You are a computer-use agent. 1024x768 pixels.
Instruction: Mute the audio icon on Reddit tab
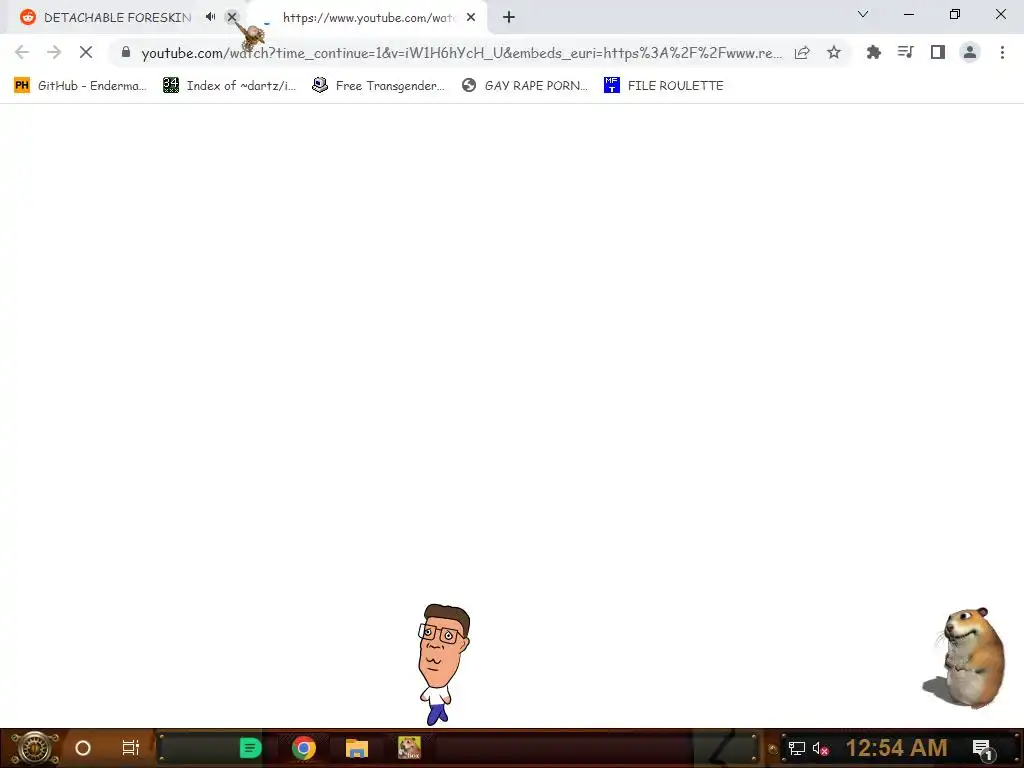(x=210, y=17)
